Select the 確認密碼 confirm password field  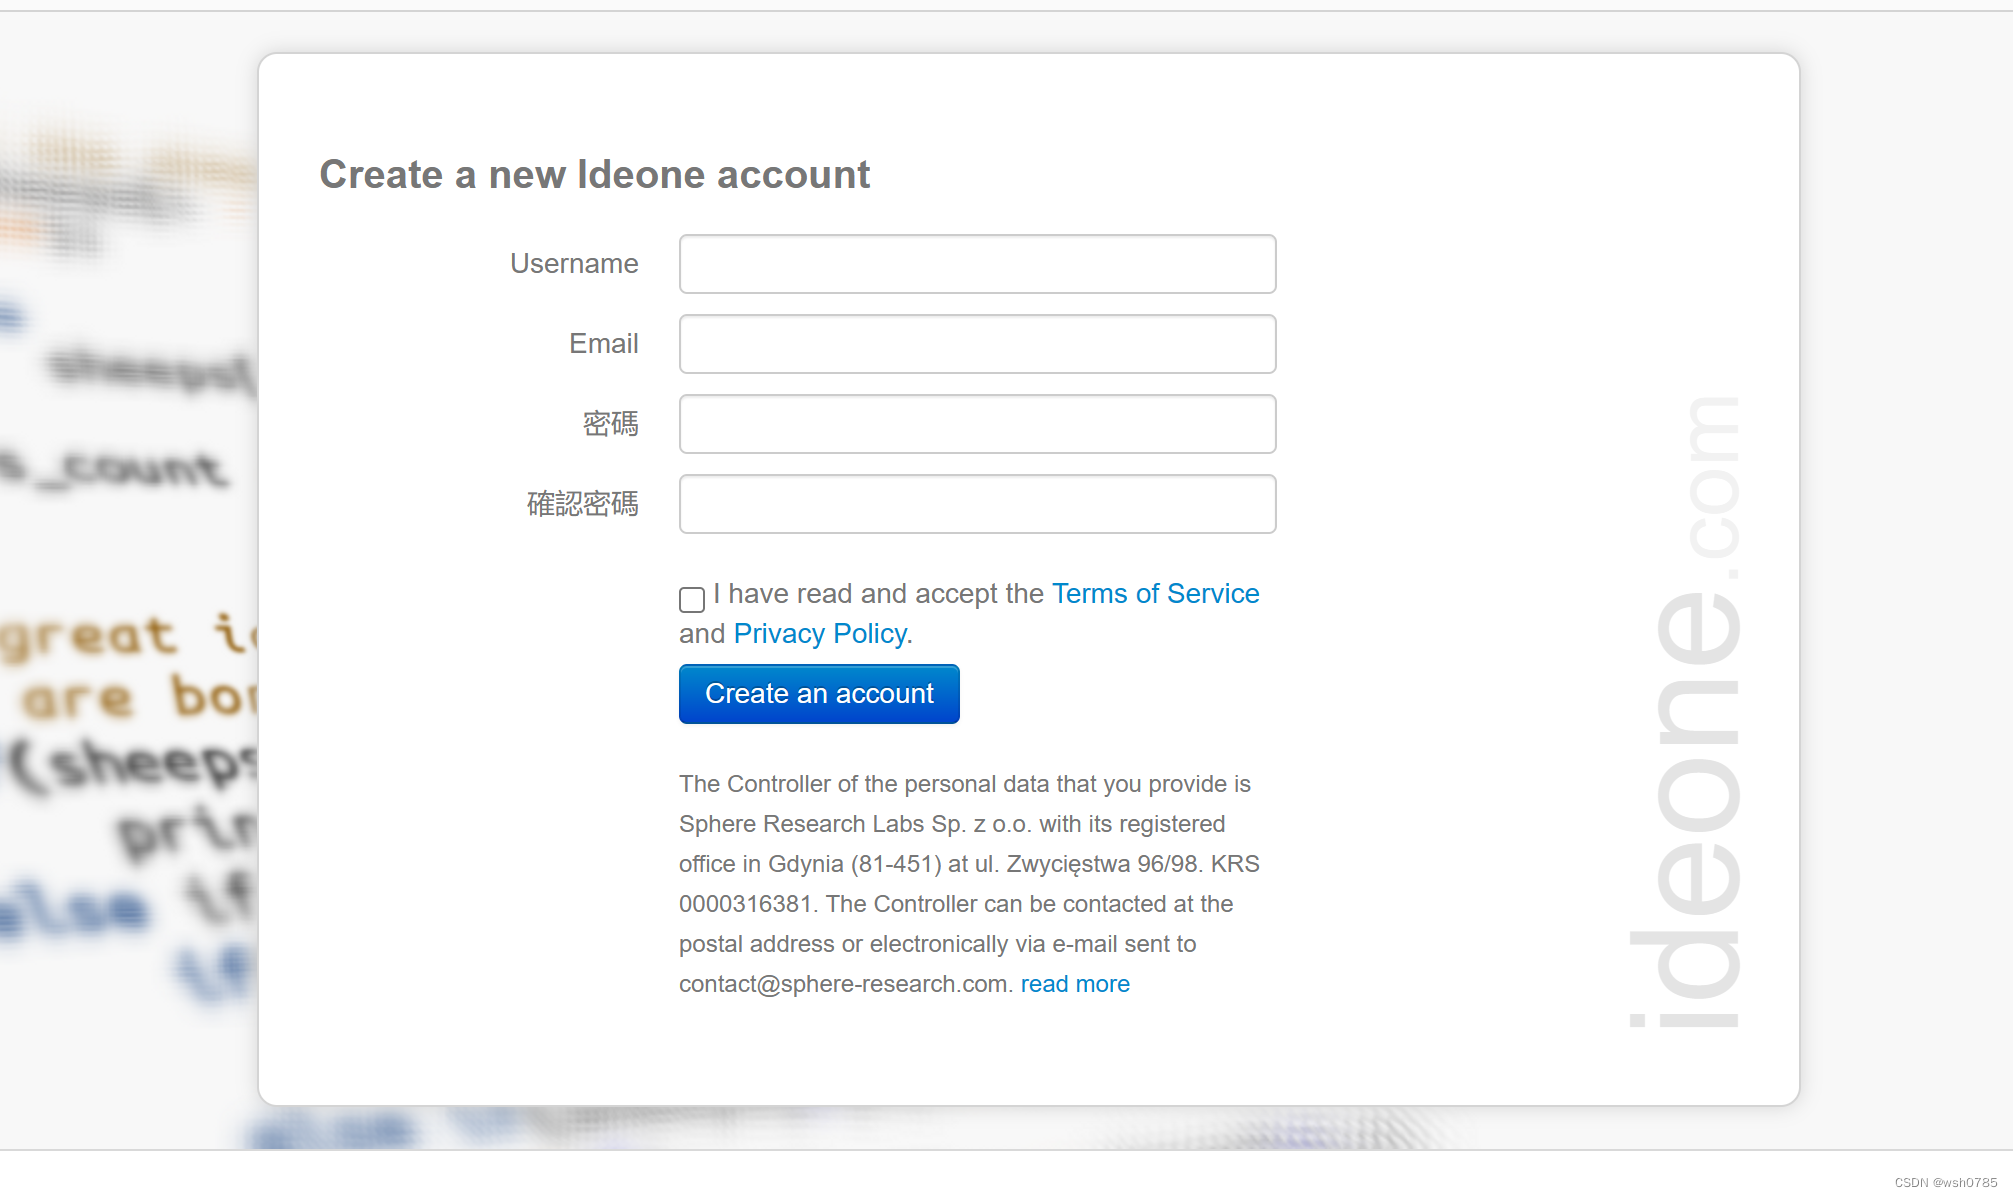tap(977, 504)
